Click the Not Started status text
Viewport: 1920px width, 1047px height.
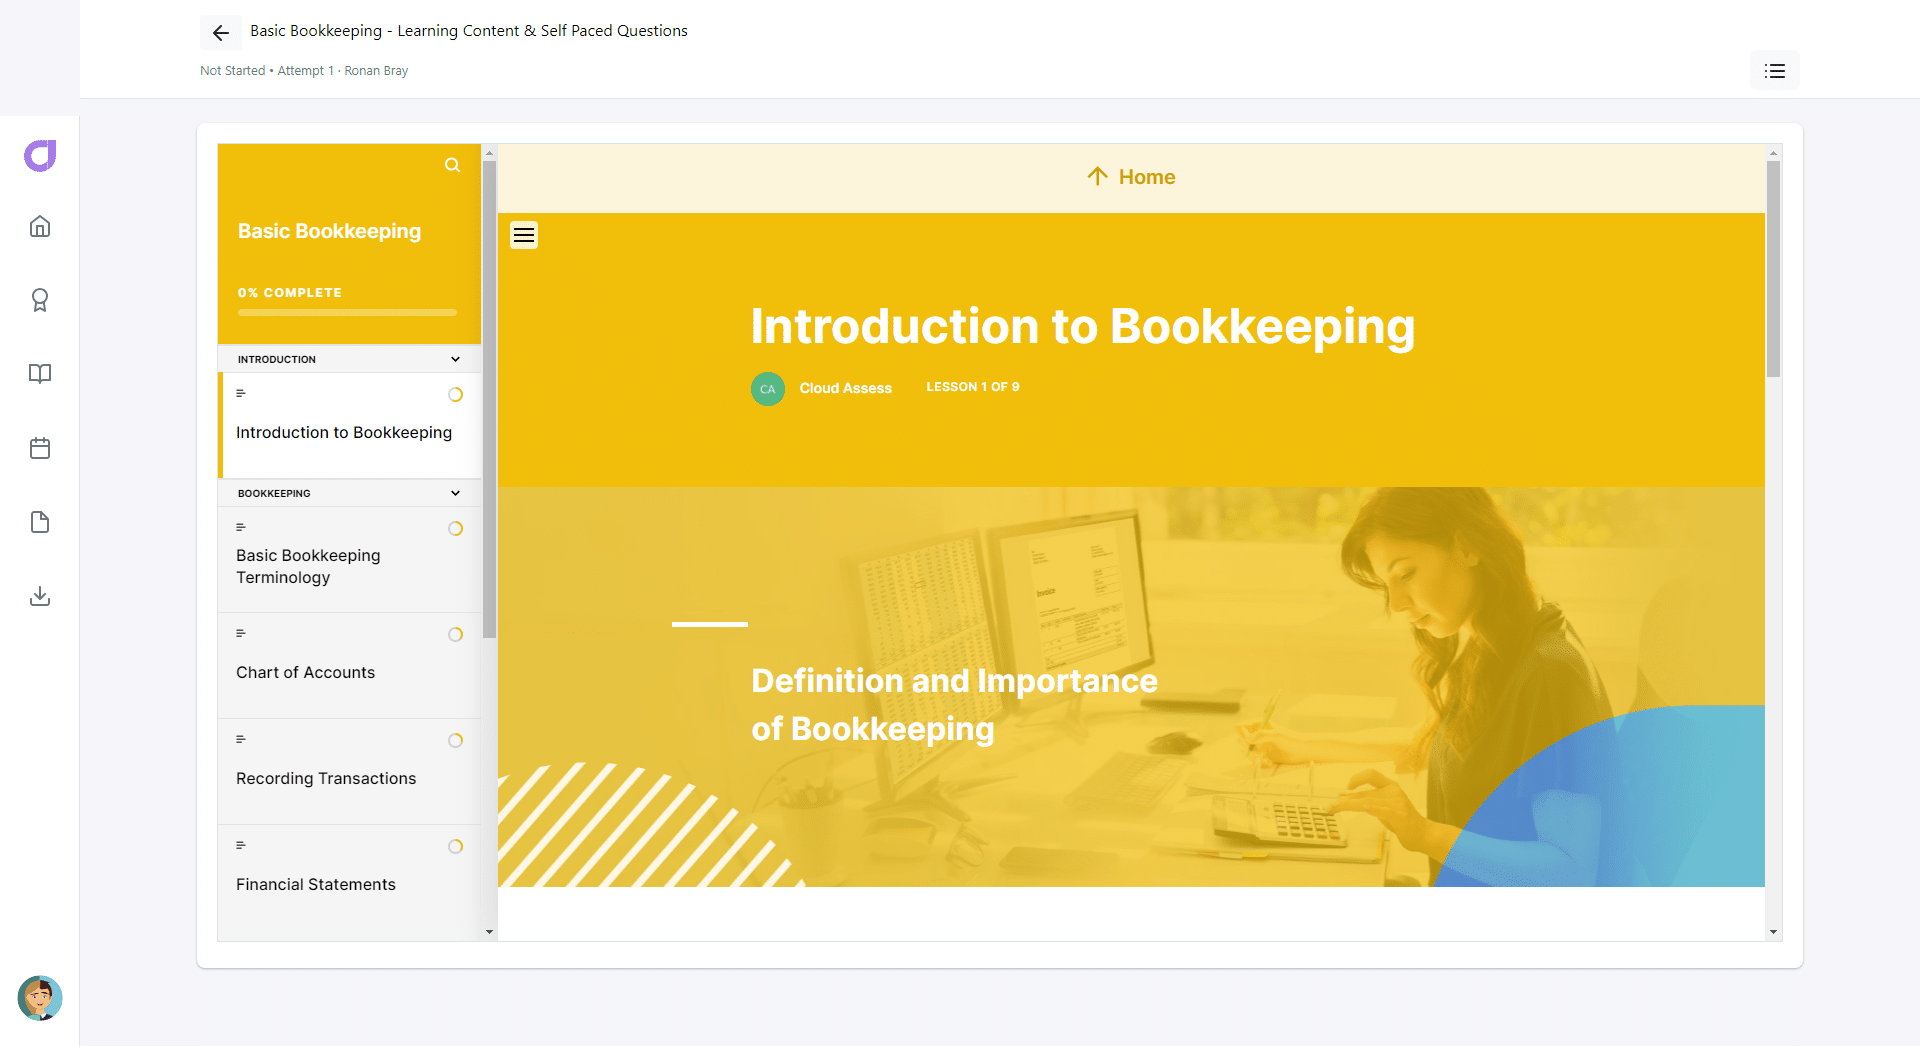tap(233, 71)
